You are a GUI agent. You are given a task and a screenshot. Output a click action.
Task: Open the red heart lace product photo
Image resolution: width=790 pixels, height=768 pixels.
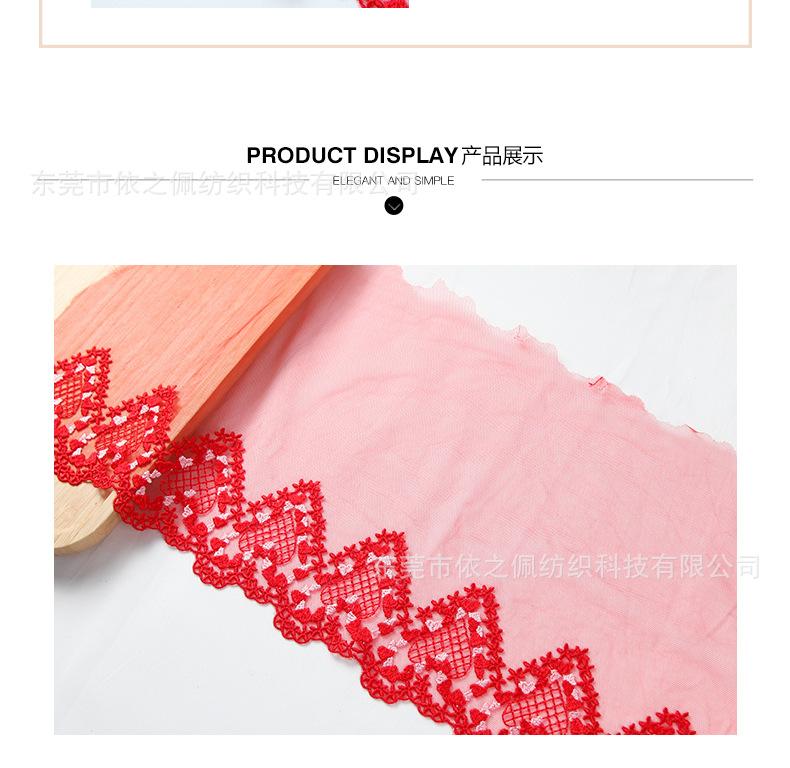[x=395, y=499]
